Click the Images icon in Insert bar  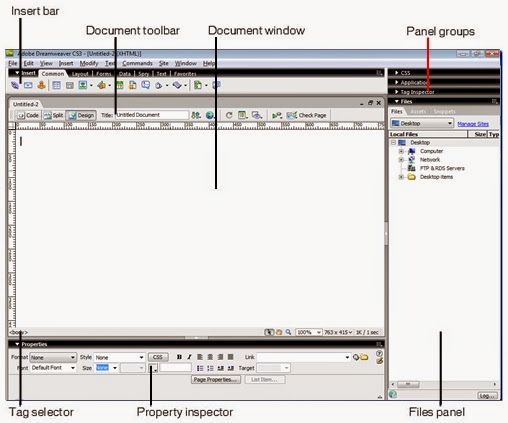tap(83, 85)
